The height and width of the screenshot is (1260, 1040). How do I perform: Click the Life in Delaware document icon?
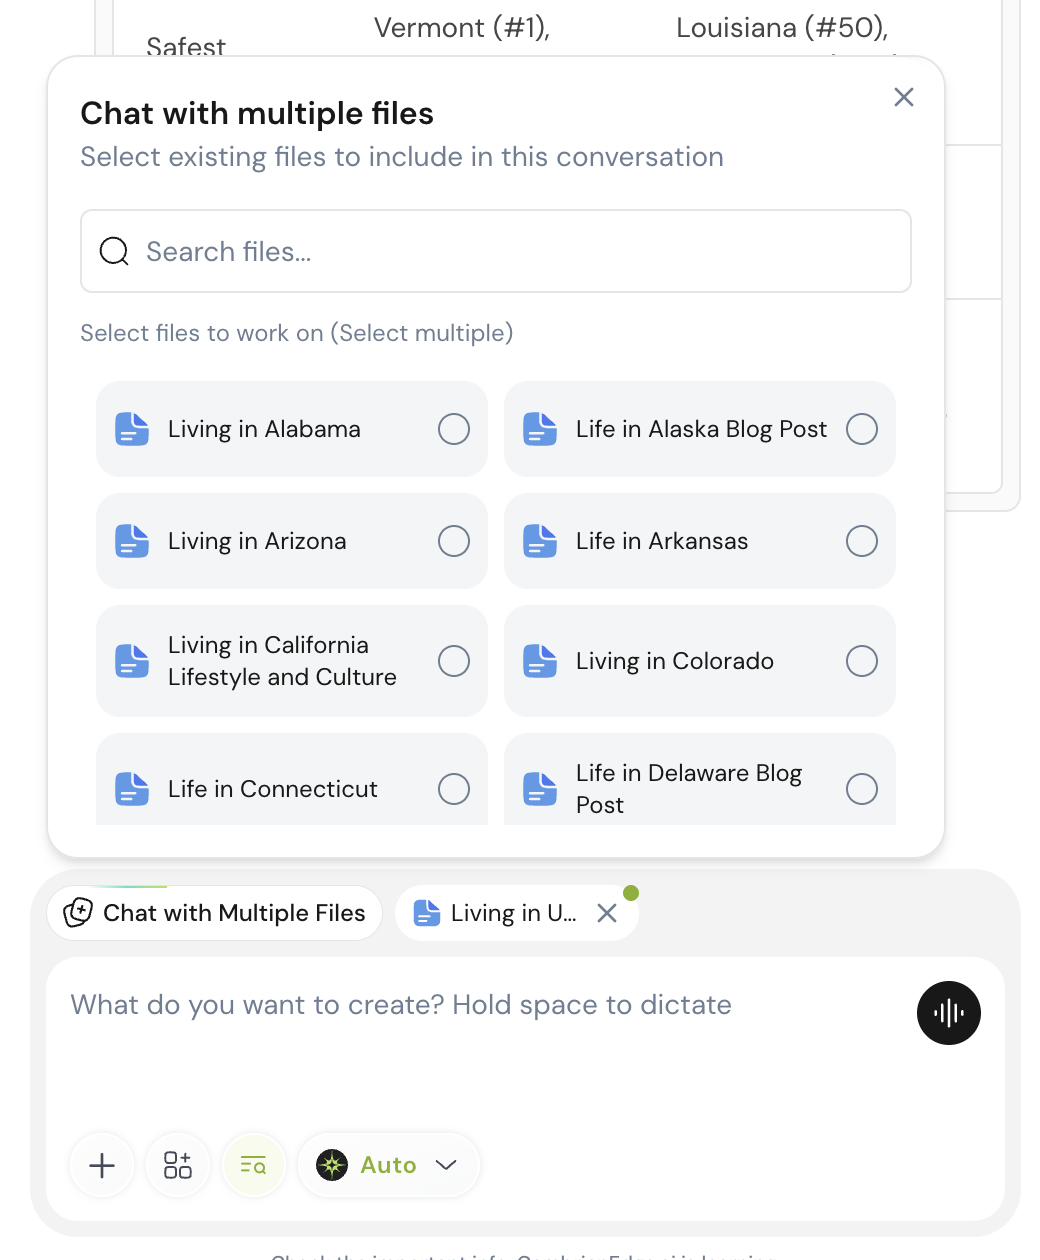pyautogui.click(x=540, y=789)
